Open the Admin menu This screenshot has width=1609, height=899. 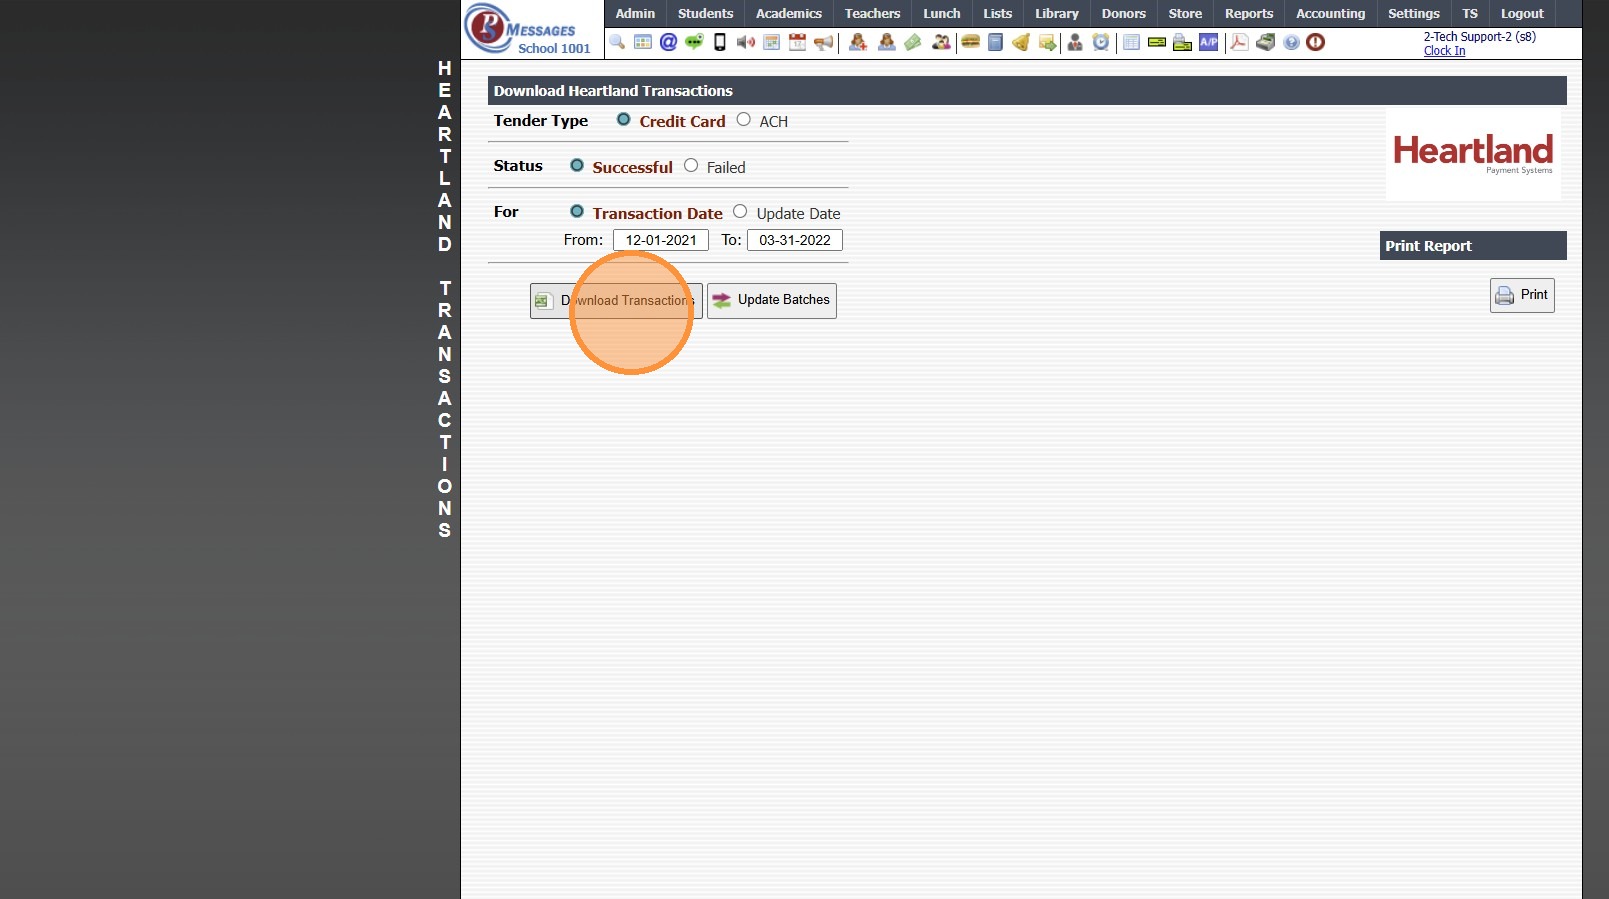pos(635,14)
